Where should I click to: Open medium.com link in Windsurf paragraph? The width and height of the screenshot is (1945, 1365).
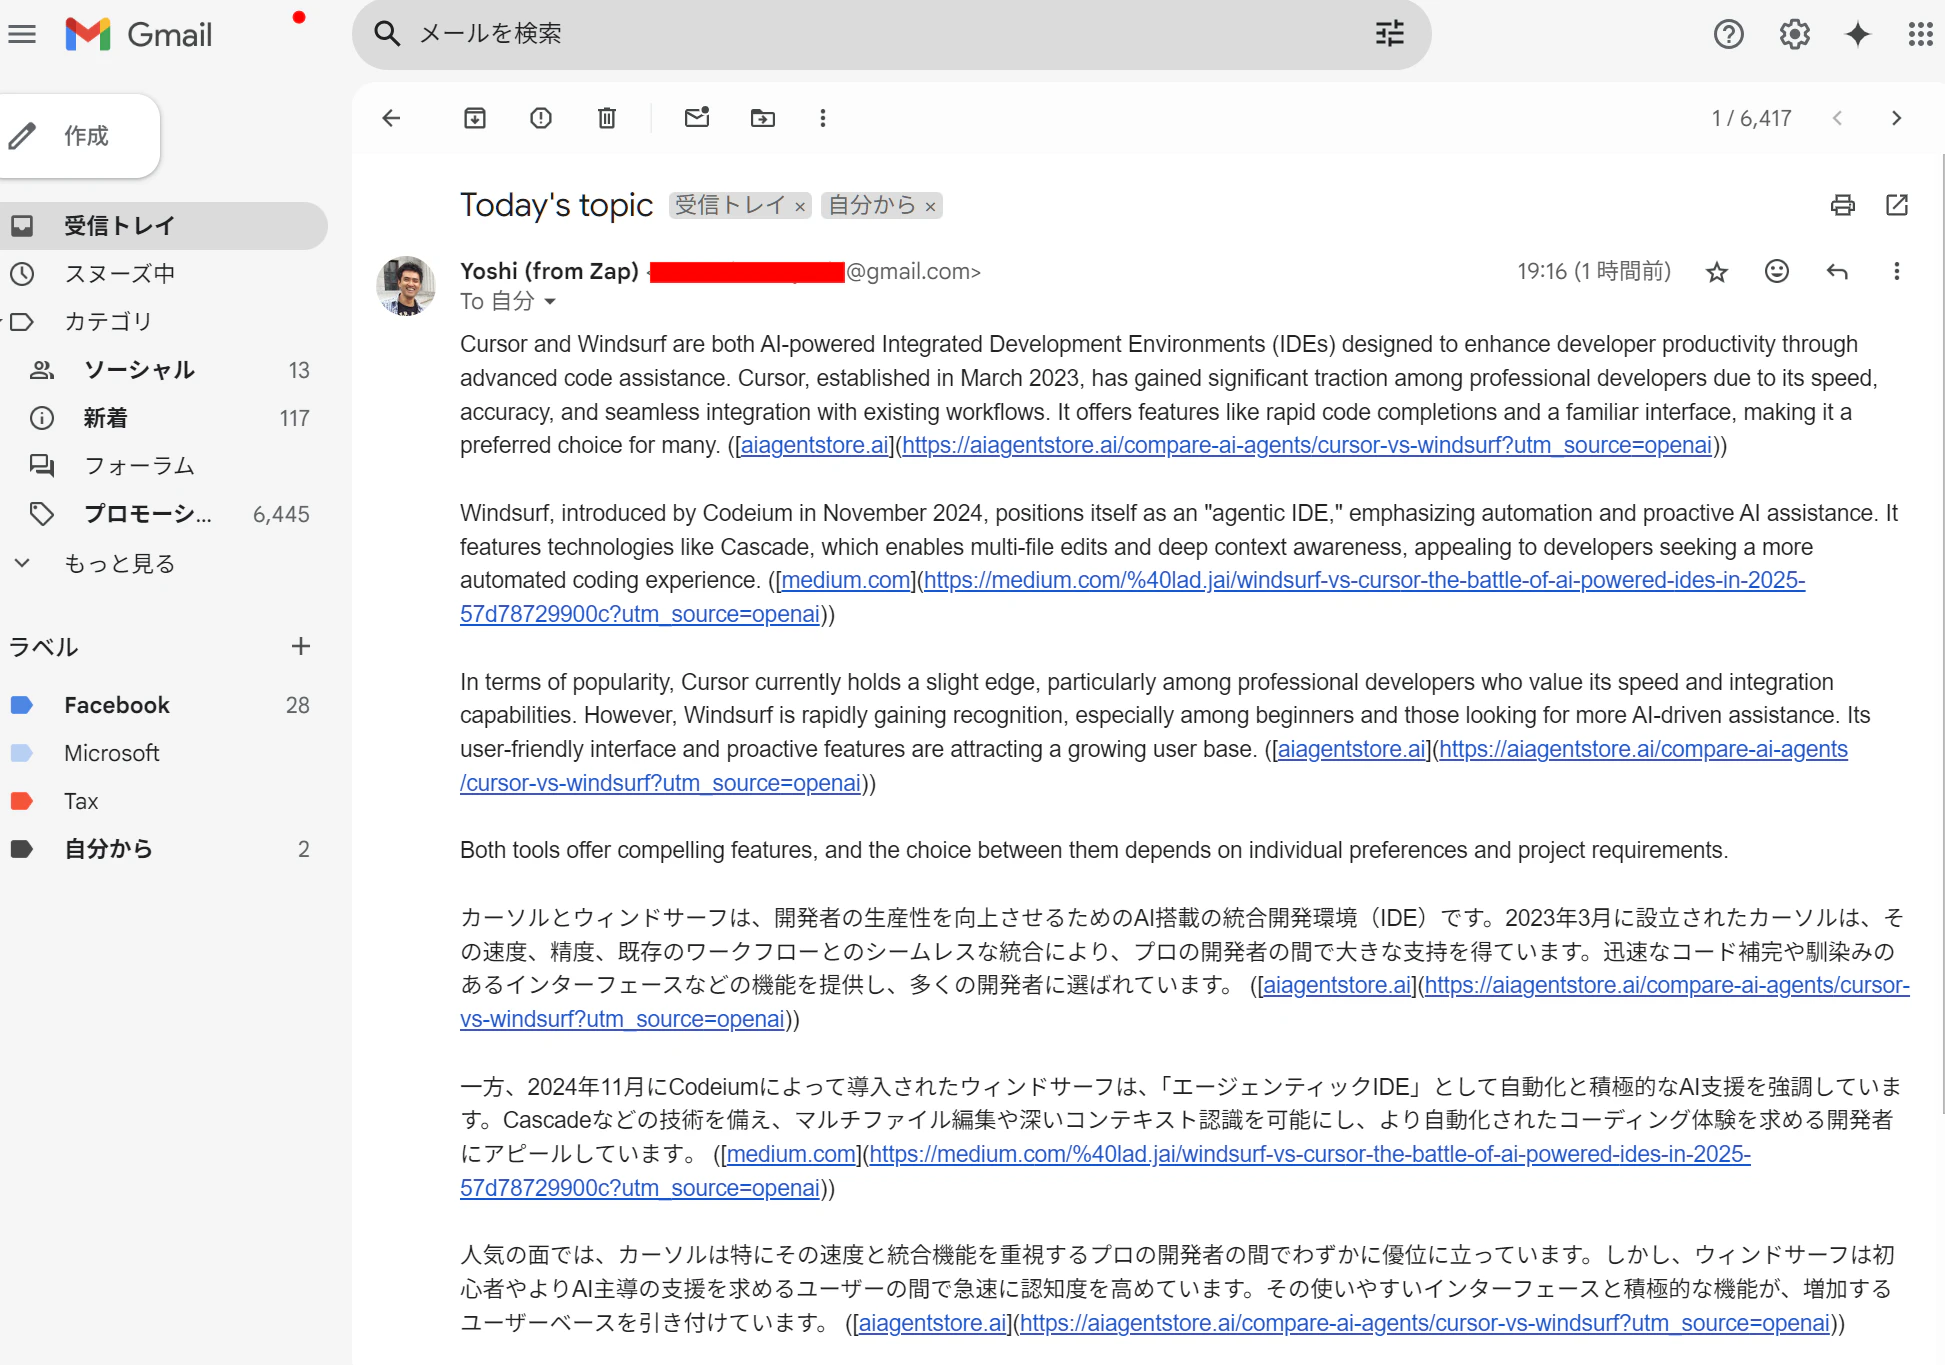846,580
